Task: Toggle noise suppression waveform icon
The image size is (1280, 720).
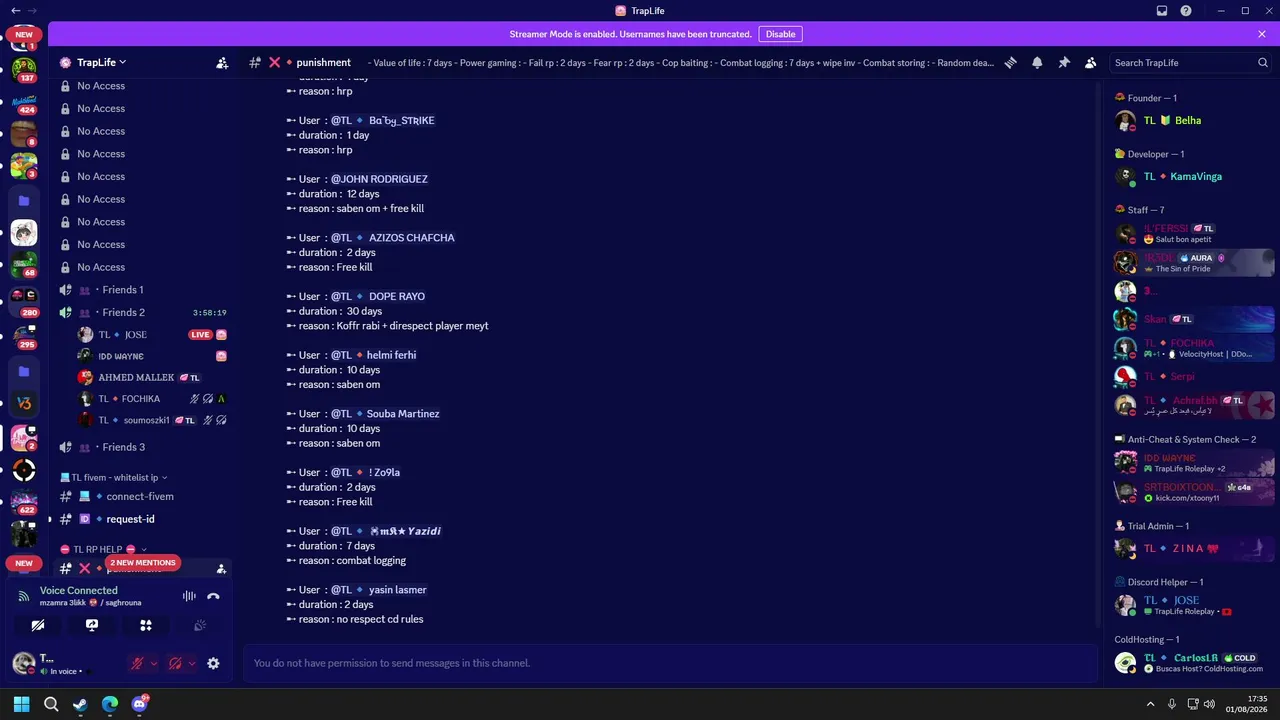Action: click(189, 596)
